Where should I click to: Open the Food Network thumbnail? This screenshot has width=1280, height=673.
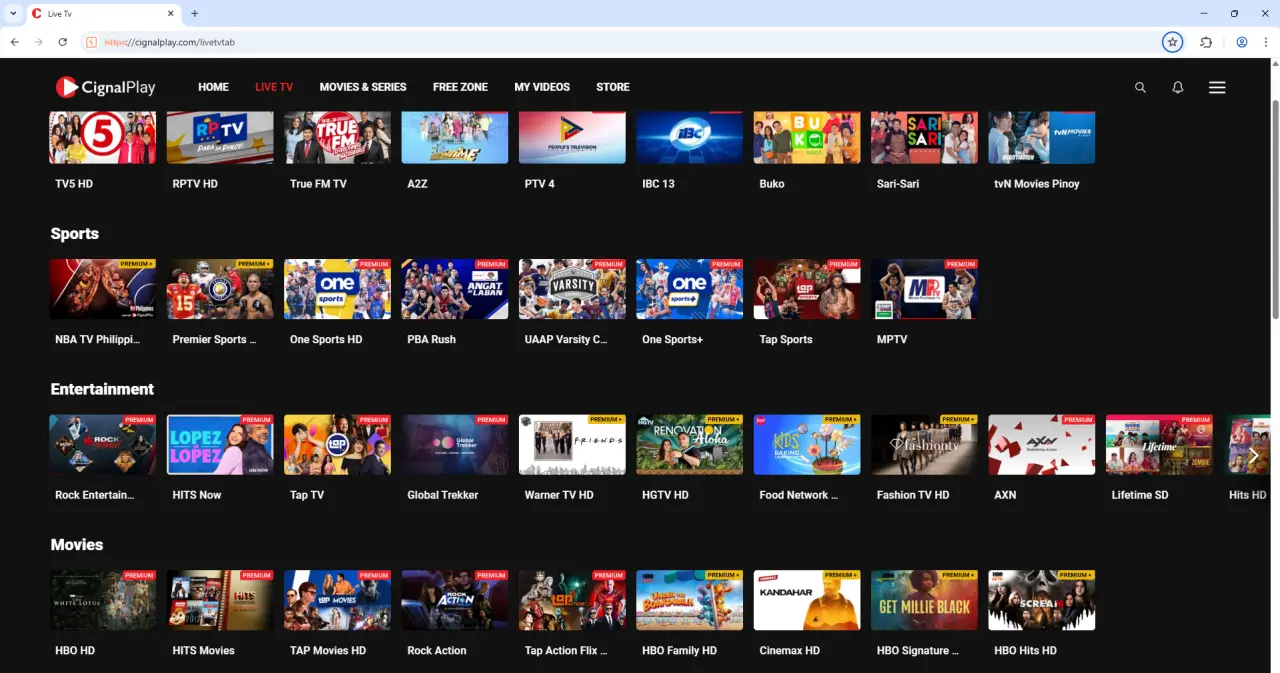pyautogui.click(x=807, y=445)
